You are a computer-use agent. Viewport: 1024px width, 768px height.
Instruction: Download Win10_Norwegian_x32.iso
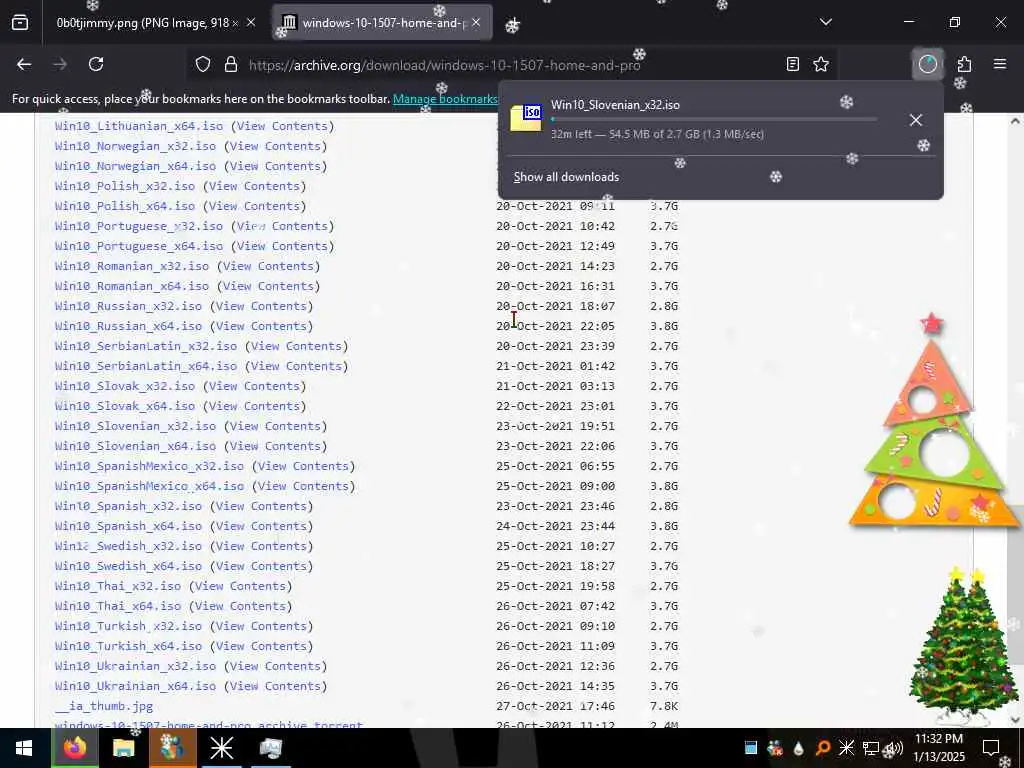point(135,146)
